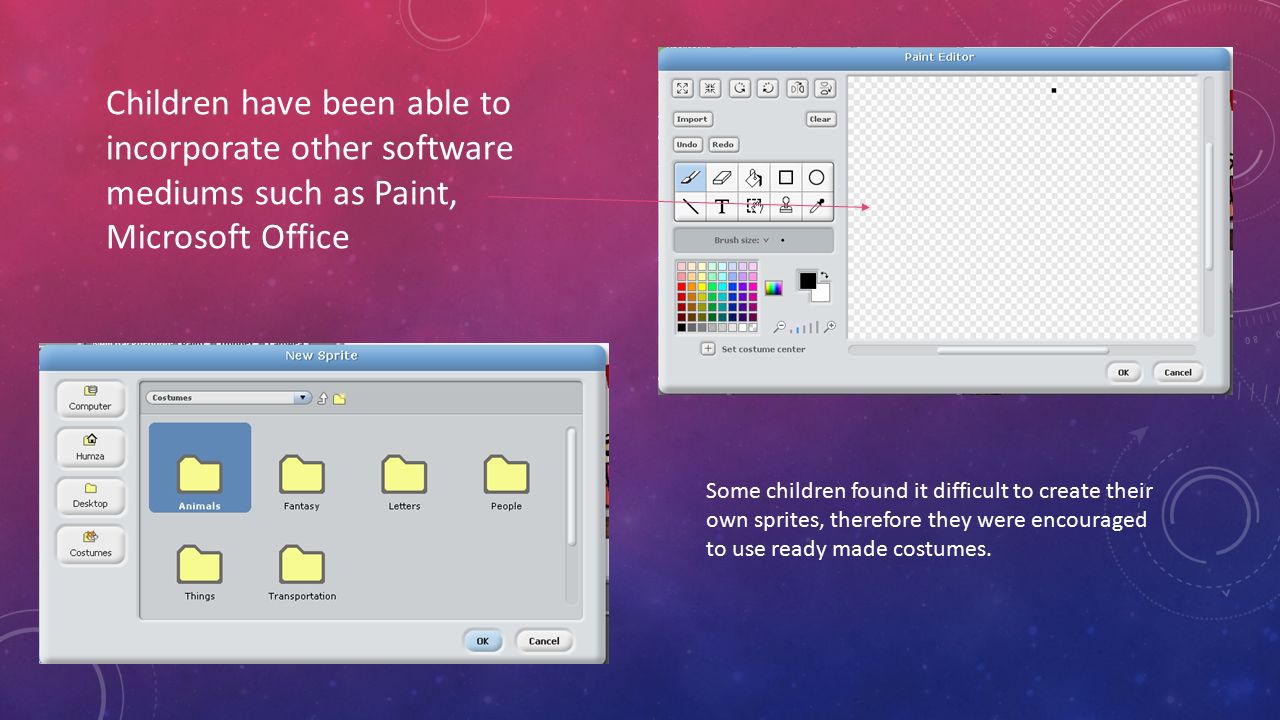Go to Computer shortcut in New Sprite
The width and height of the screenshot is (1280, 720).
click(x=91, y=398)
